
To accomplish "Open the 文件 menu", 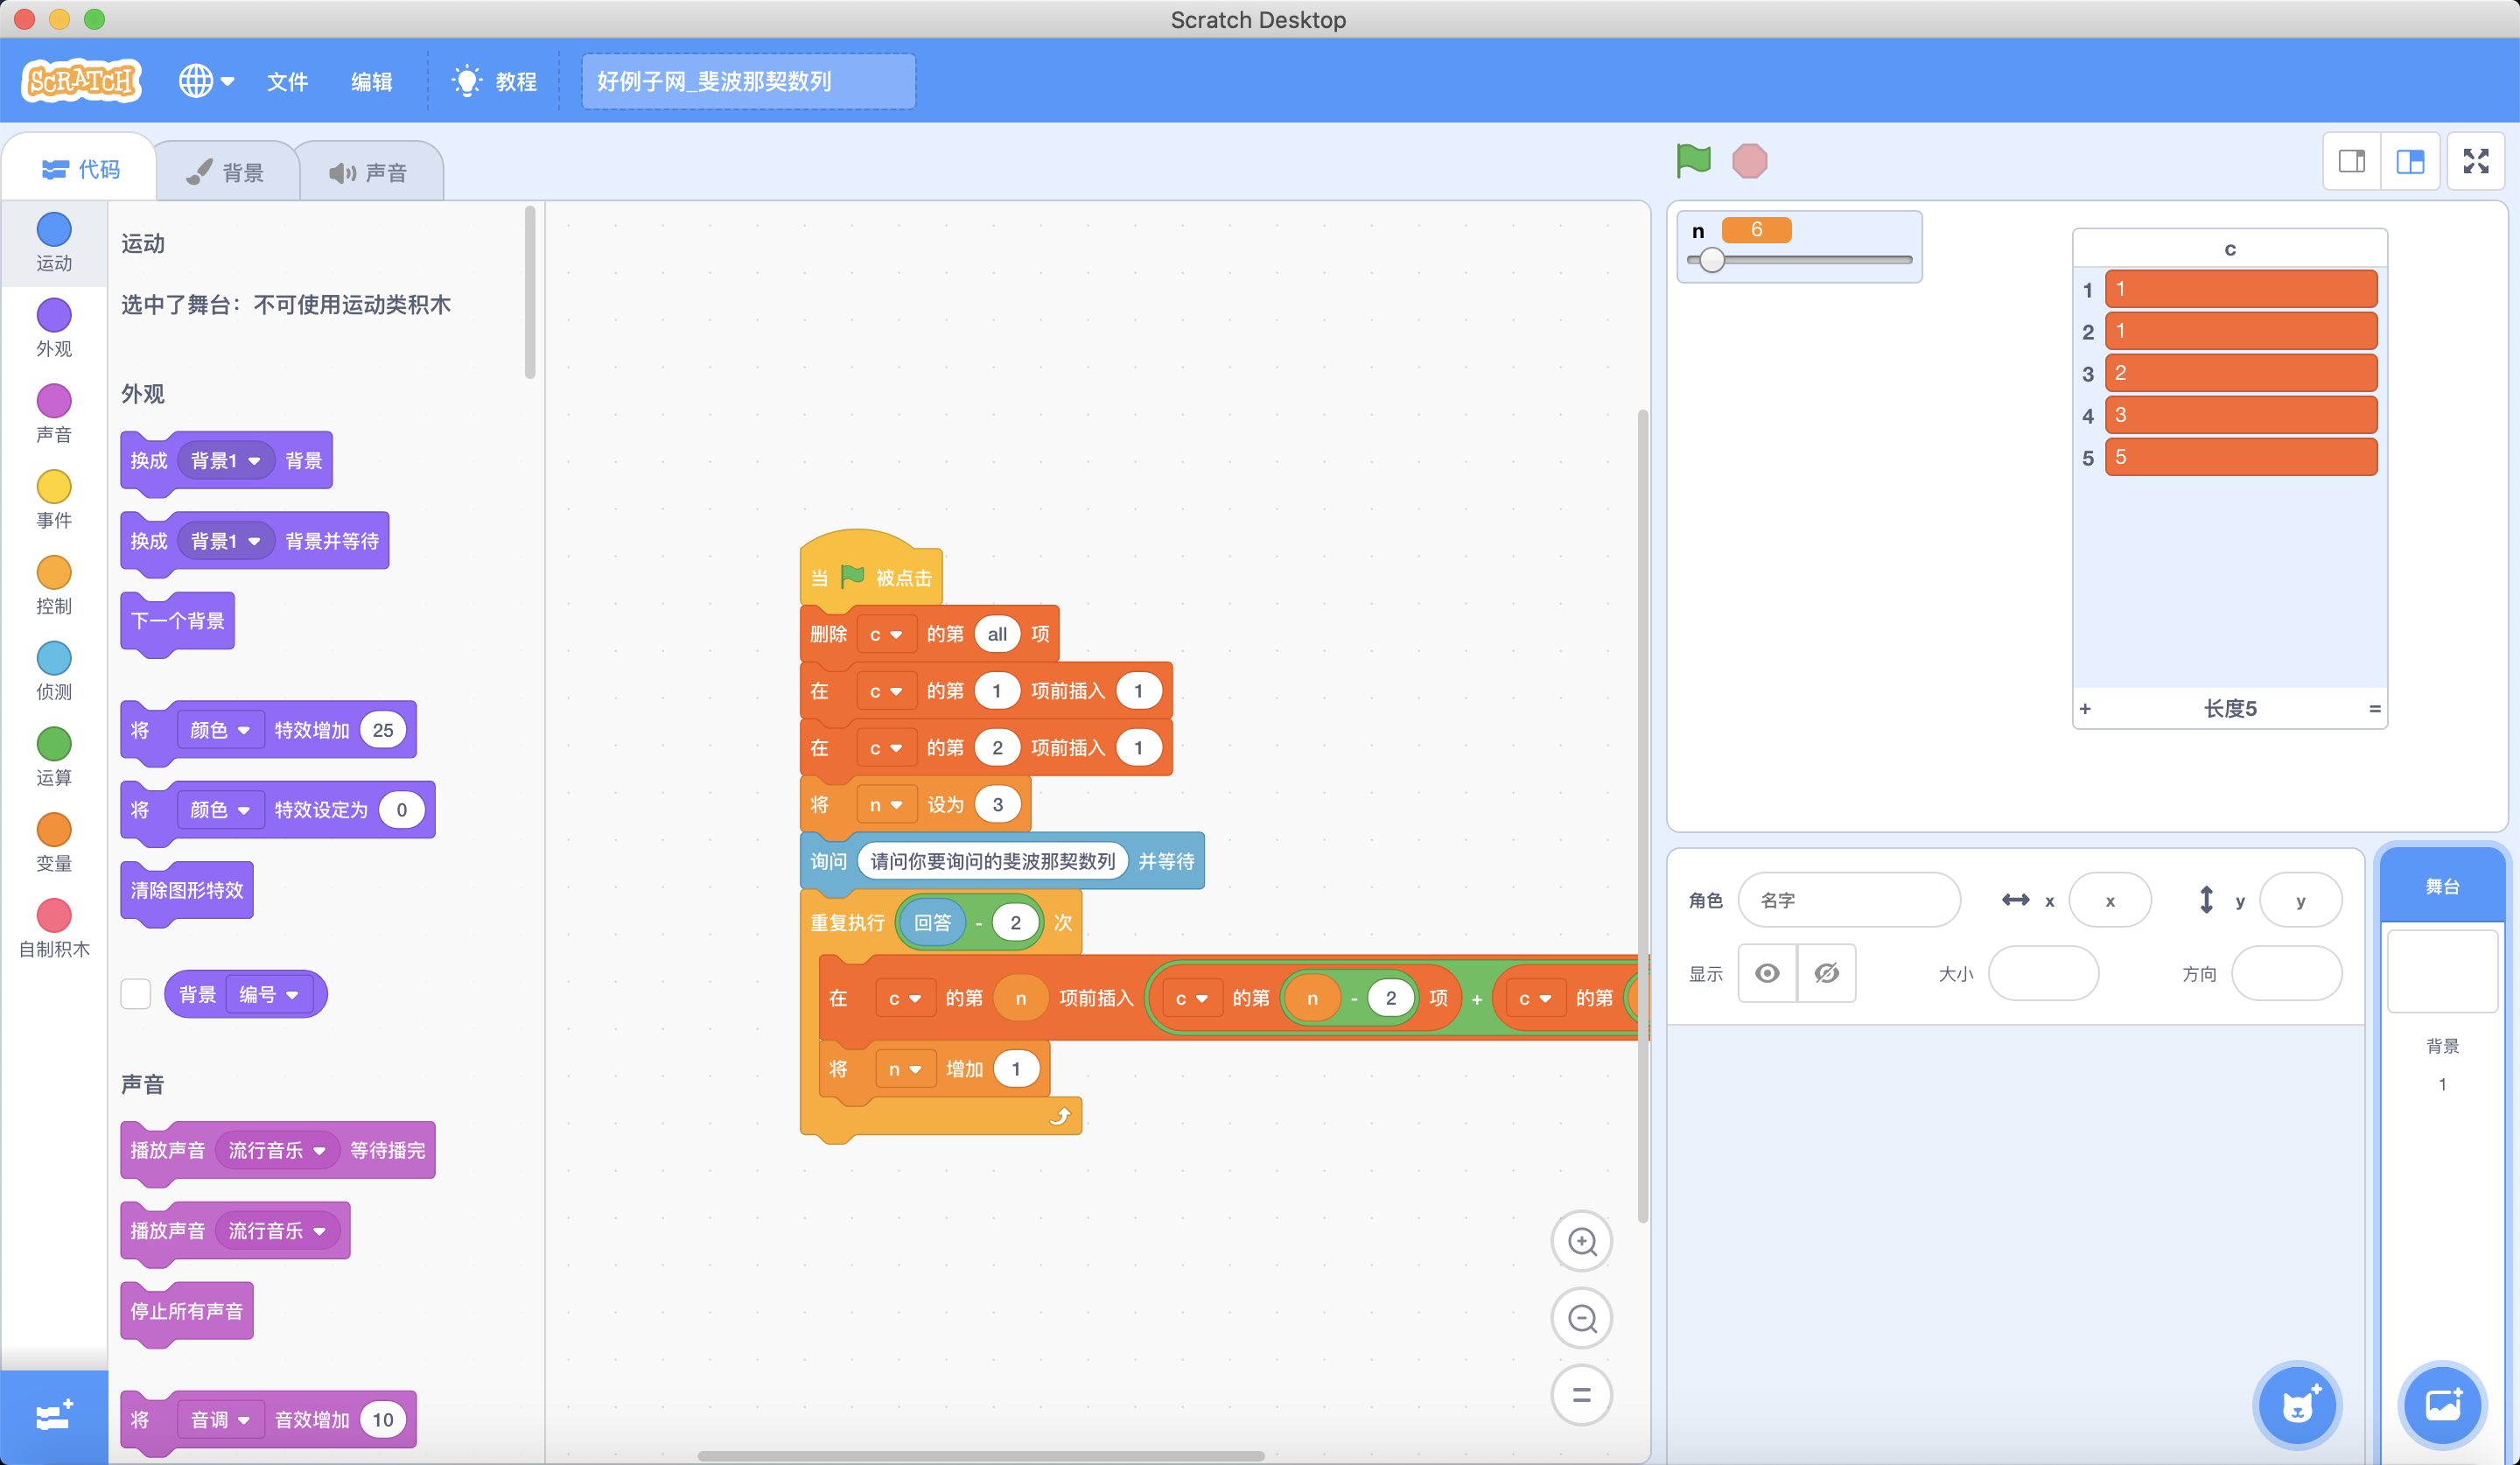I will pos(287,82).
